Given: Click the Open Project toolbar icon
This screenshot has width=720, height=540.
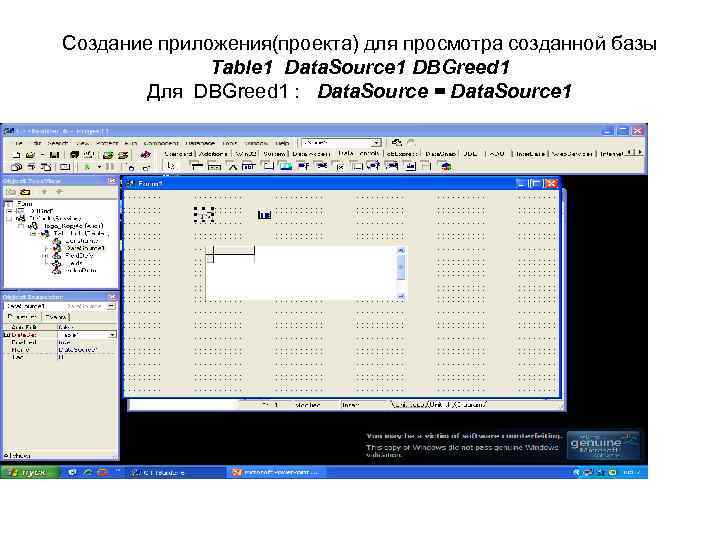Looking at the screenshot, I should tap(89, 155).
